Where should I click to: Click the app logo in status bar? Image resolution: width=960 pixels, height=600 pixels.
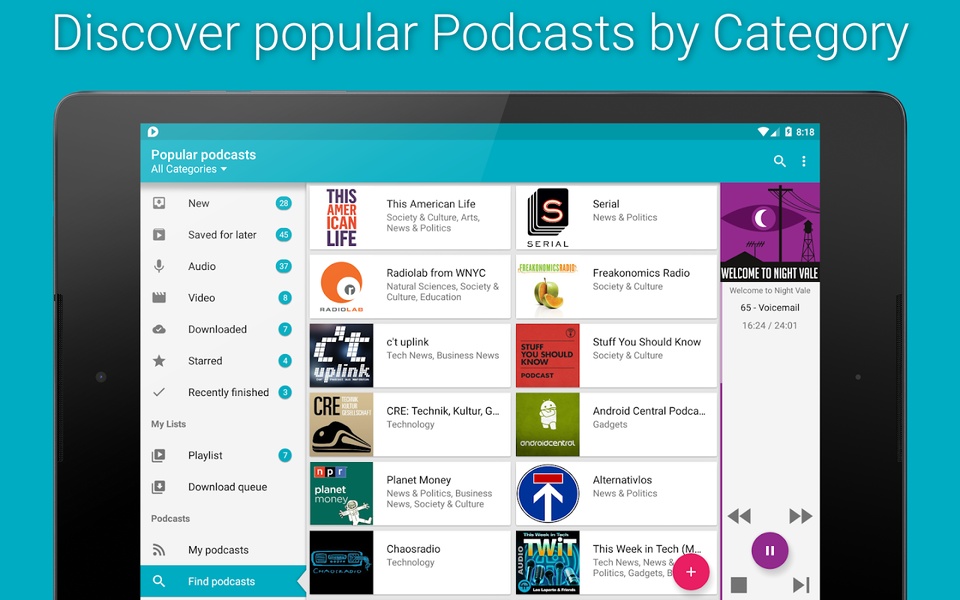point(153,132)
